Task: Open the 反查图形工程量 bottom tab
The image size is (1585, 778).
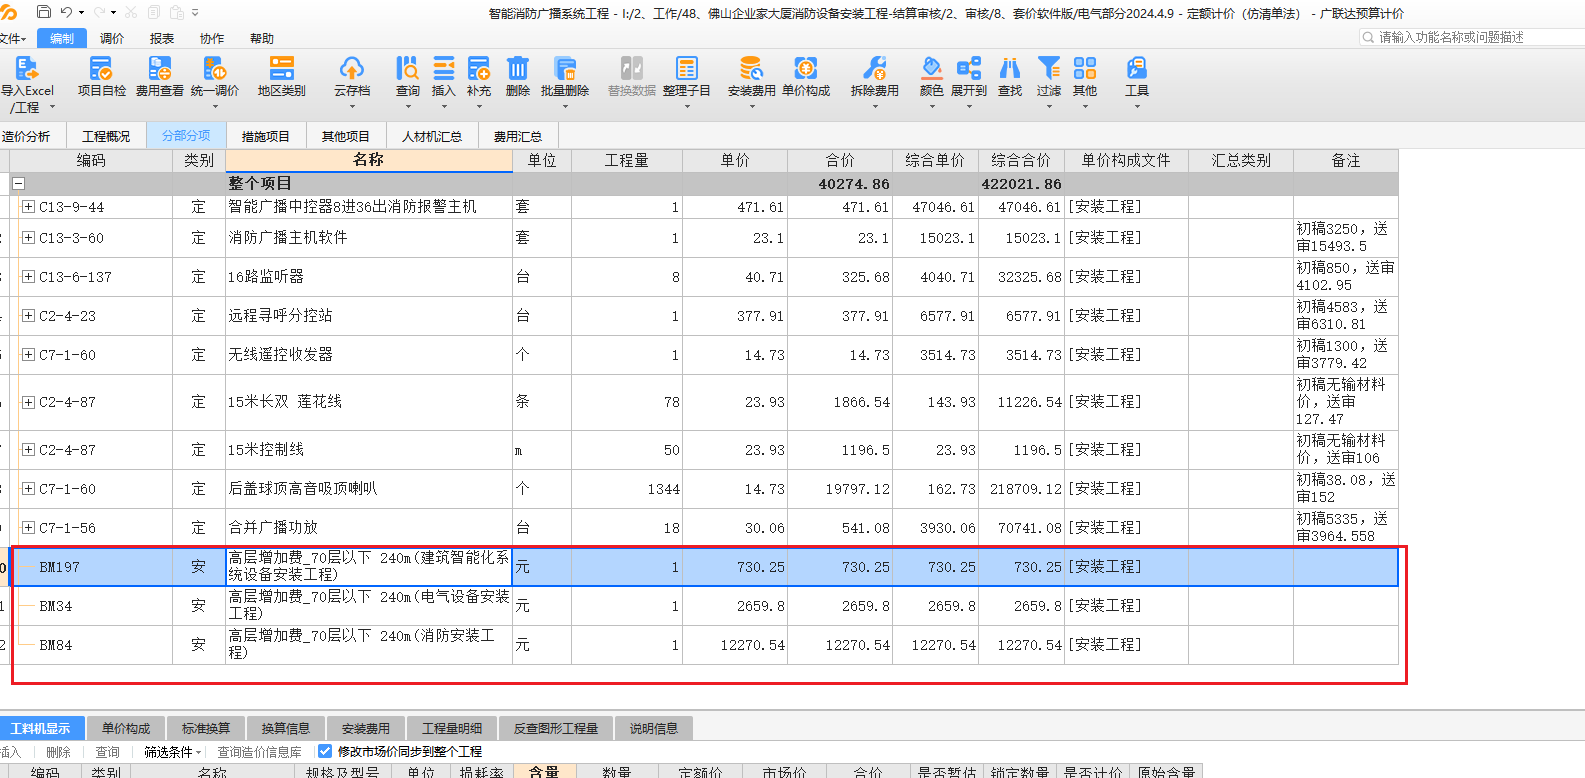Action: tap(556, 728)
